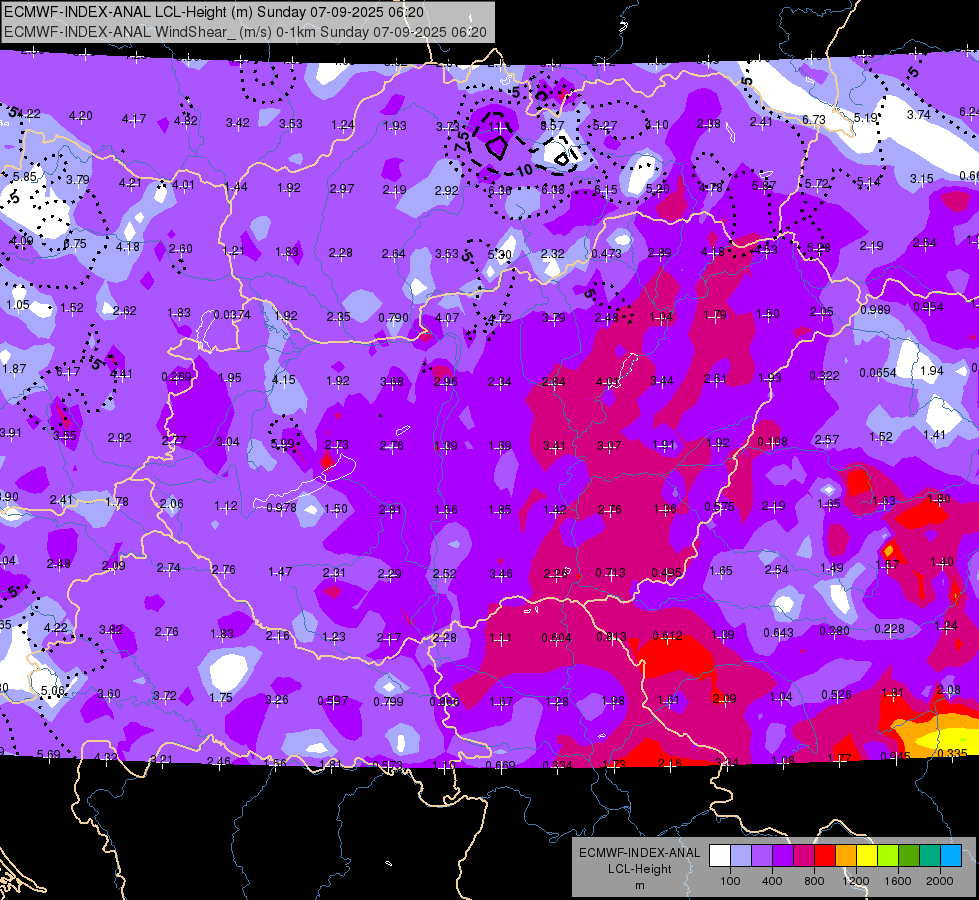Click the legend tick label 800
This screenshot has width=979, height=900.
point(814,881)
